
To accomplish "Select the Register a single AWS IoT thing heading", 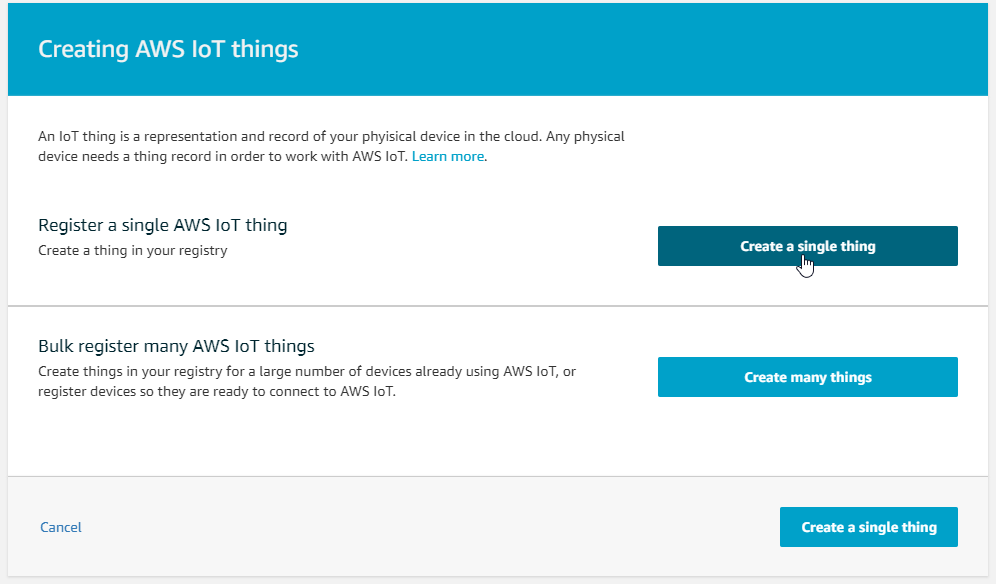I will pos(163,225).
